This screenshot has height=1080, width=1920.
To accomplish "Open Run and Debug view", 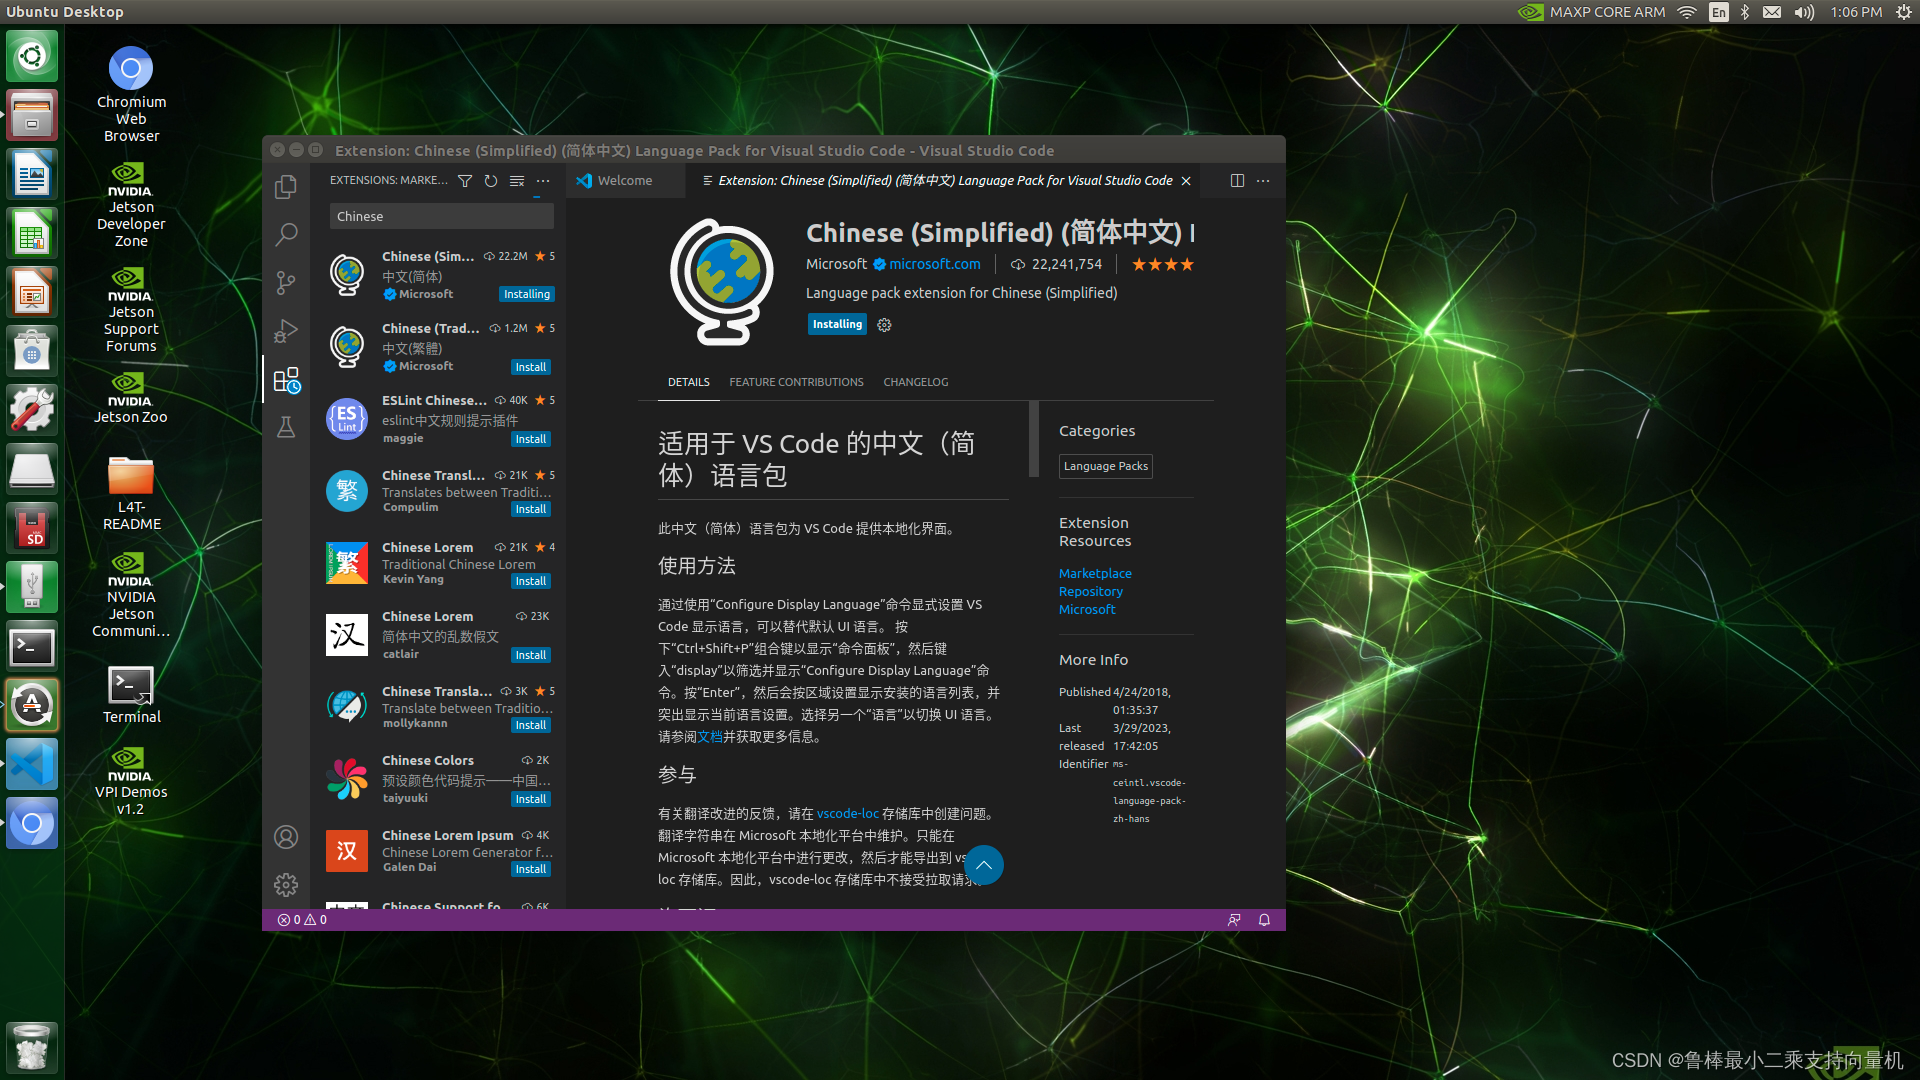I will point(286,331).
